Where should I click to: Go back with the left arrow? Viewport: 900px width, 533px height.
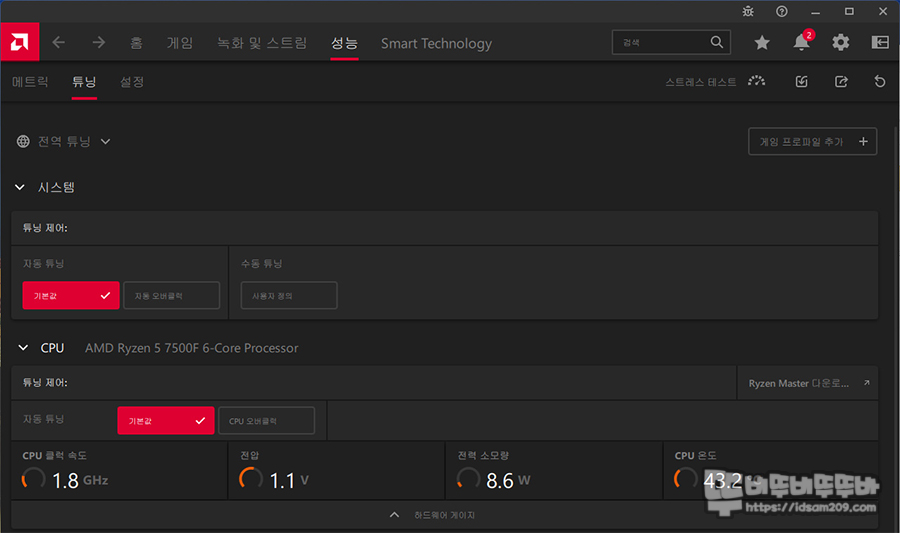59,42
